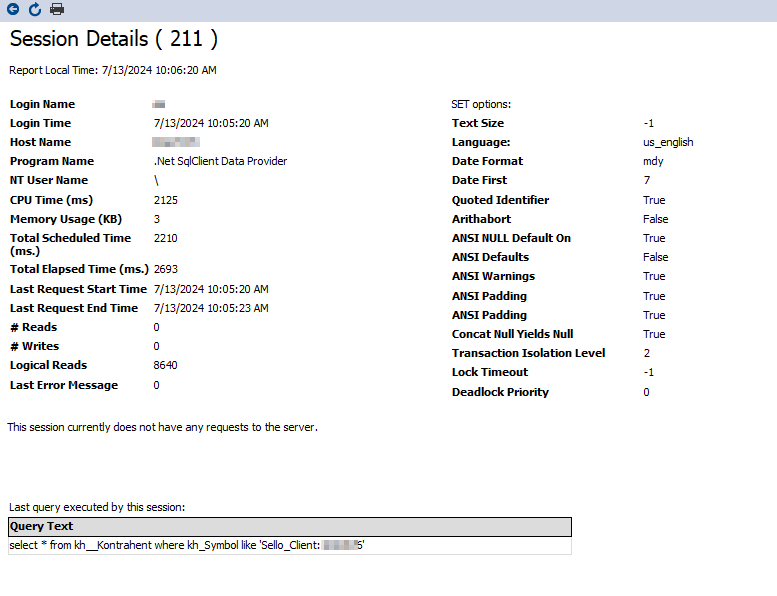Screen dimensions: 777x596
Task: Click the Last Request End Time value
Action: coord(211,308)
